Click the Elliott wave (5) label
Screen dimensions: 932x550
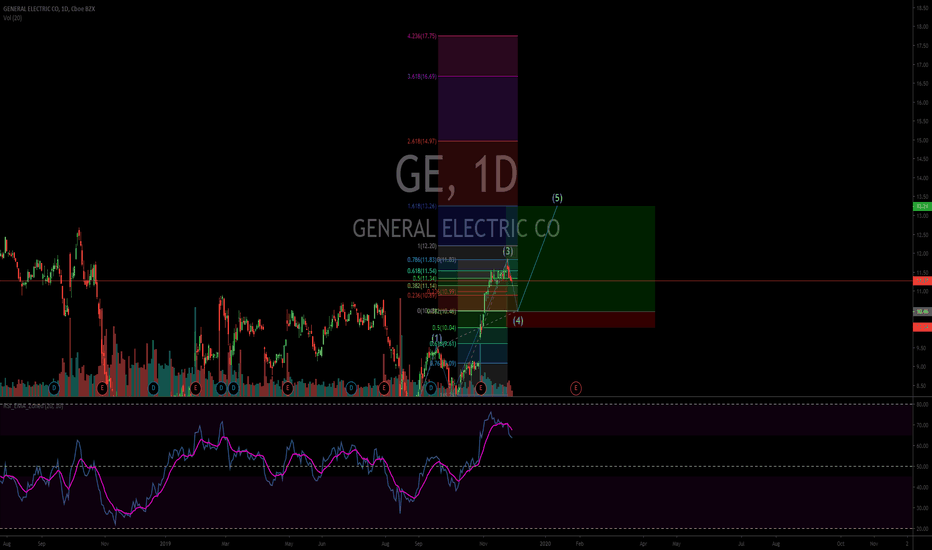point(557,197)
